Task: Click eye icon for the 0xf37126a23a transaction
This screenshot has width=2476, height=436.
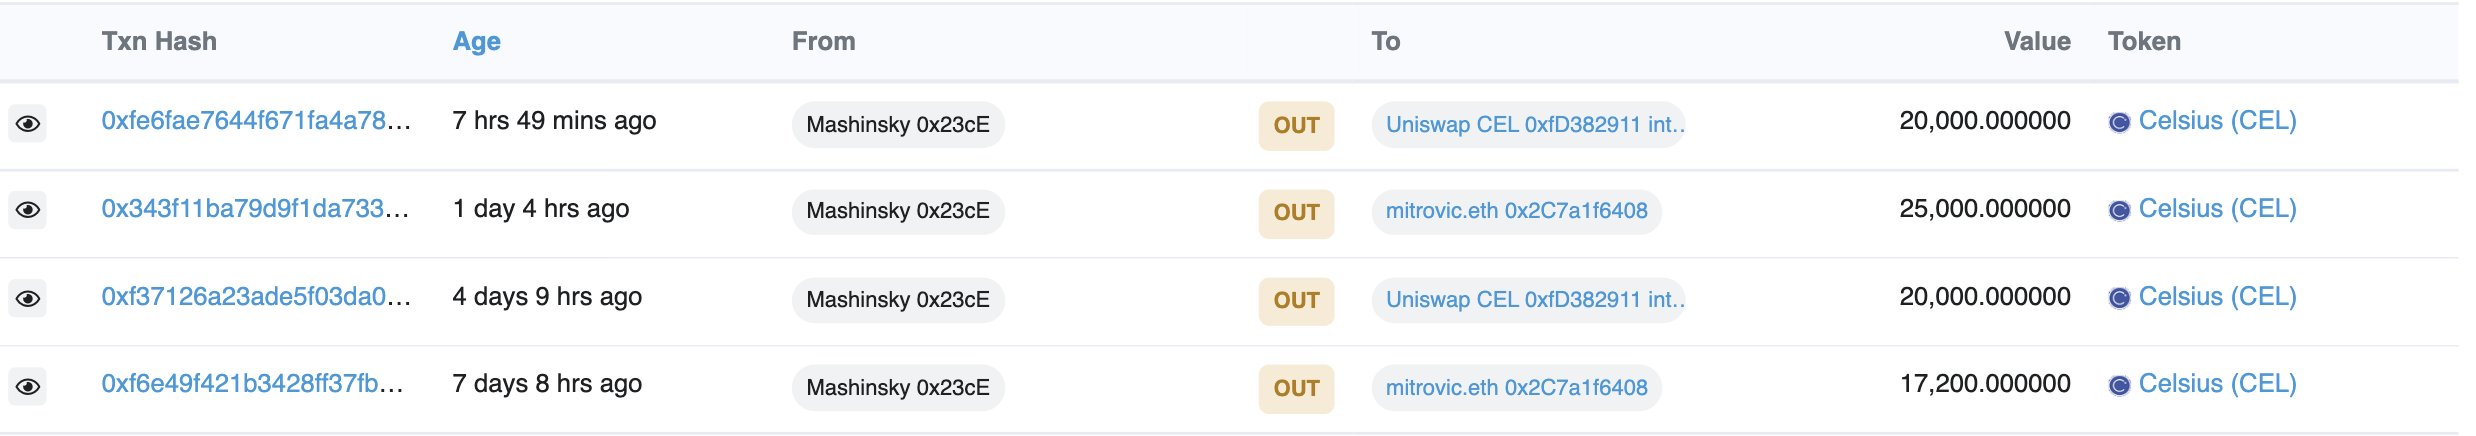Action: pyautogui.click(x=28, y=299)
